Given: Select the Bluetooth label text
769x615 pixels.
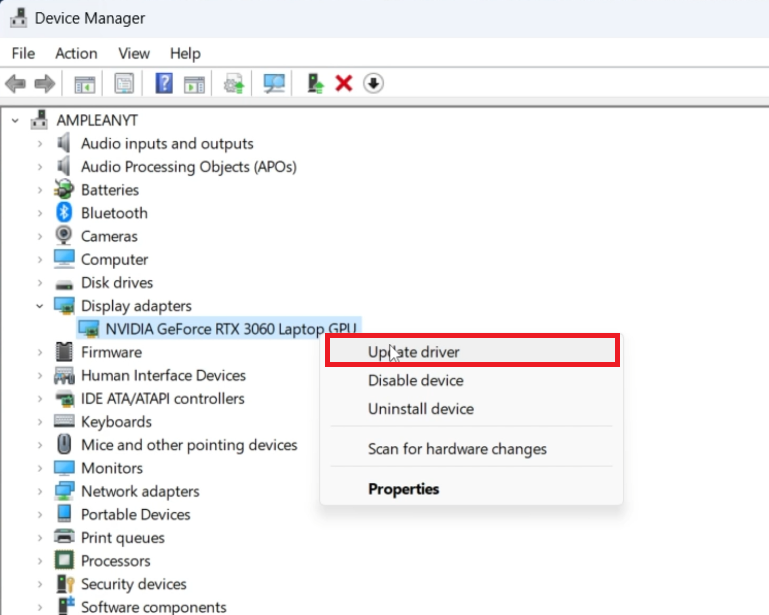Looking at the screenshot, I should pyautogui.click(x=114, y=213).
